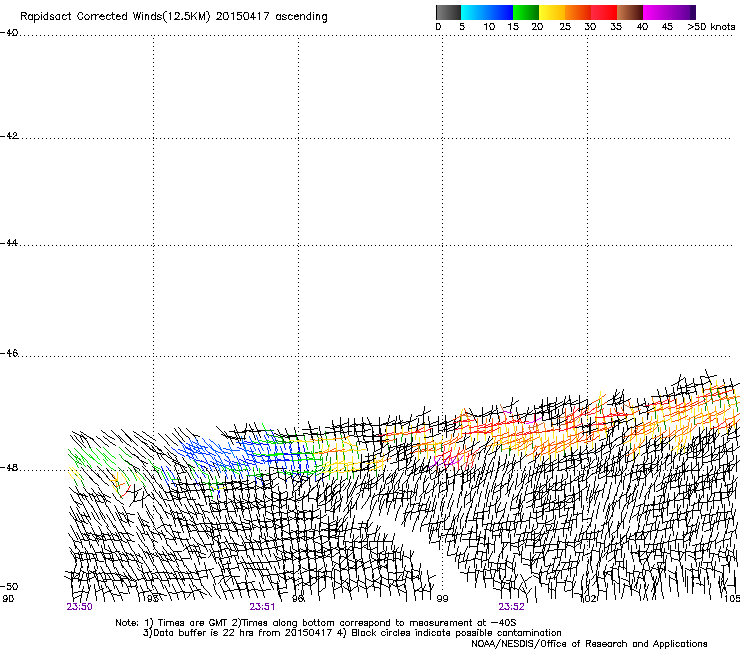Click the green 15-20 knots color segment
This screenshot has height=650, width=740.
(526, 12)
